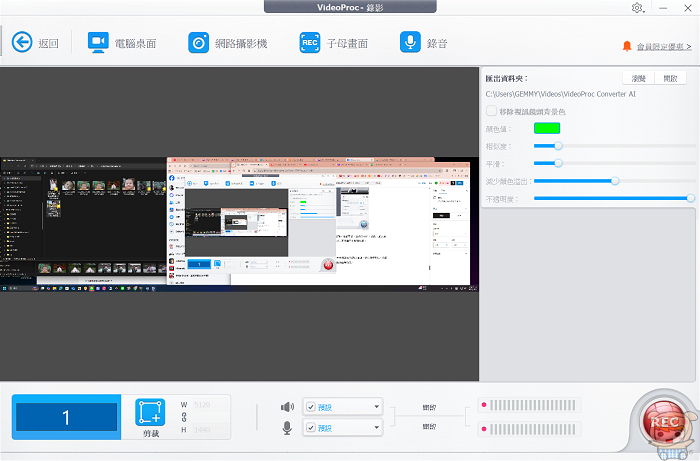Toggle the microphone input device checkbox
The height and width of the screenshot is (461, 700).
coord(311,428)
